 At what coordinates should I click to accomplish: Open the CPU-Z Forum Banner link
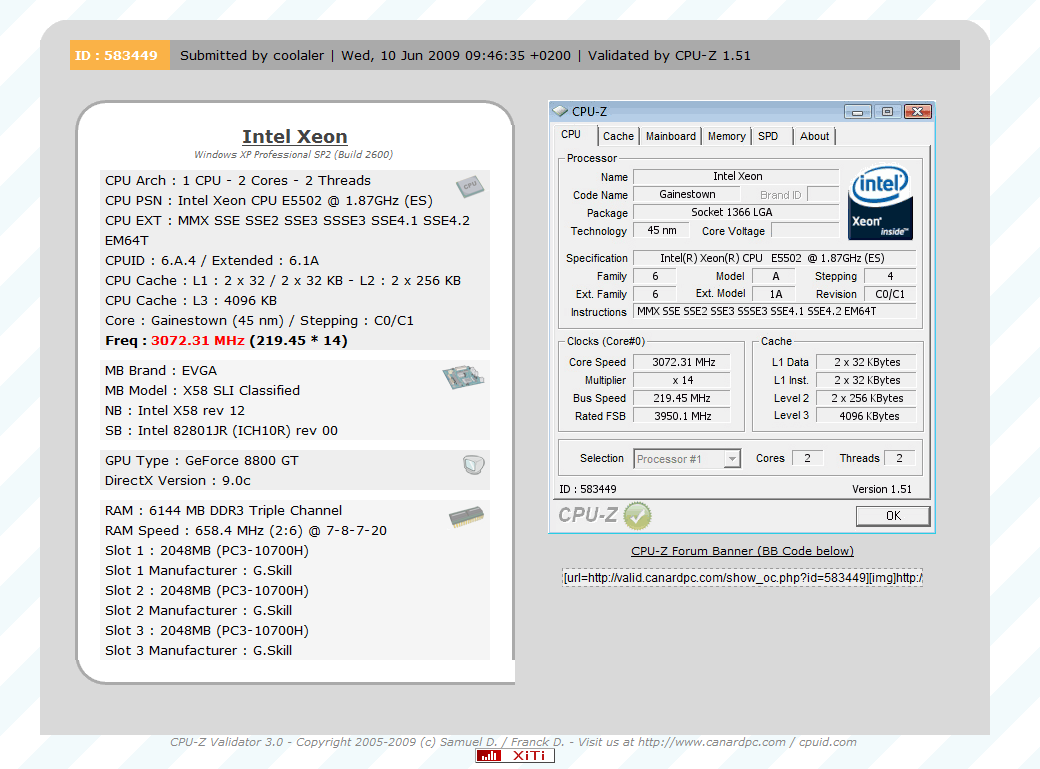pos(742,551)
